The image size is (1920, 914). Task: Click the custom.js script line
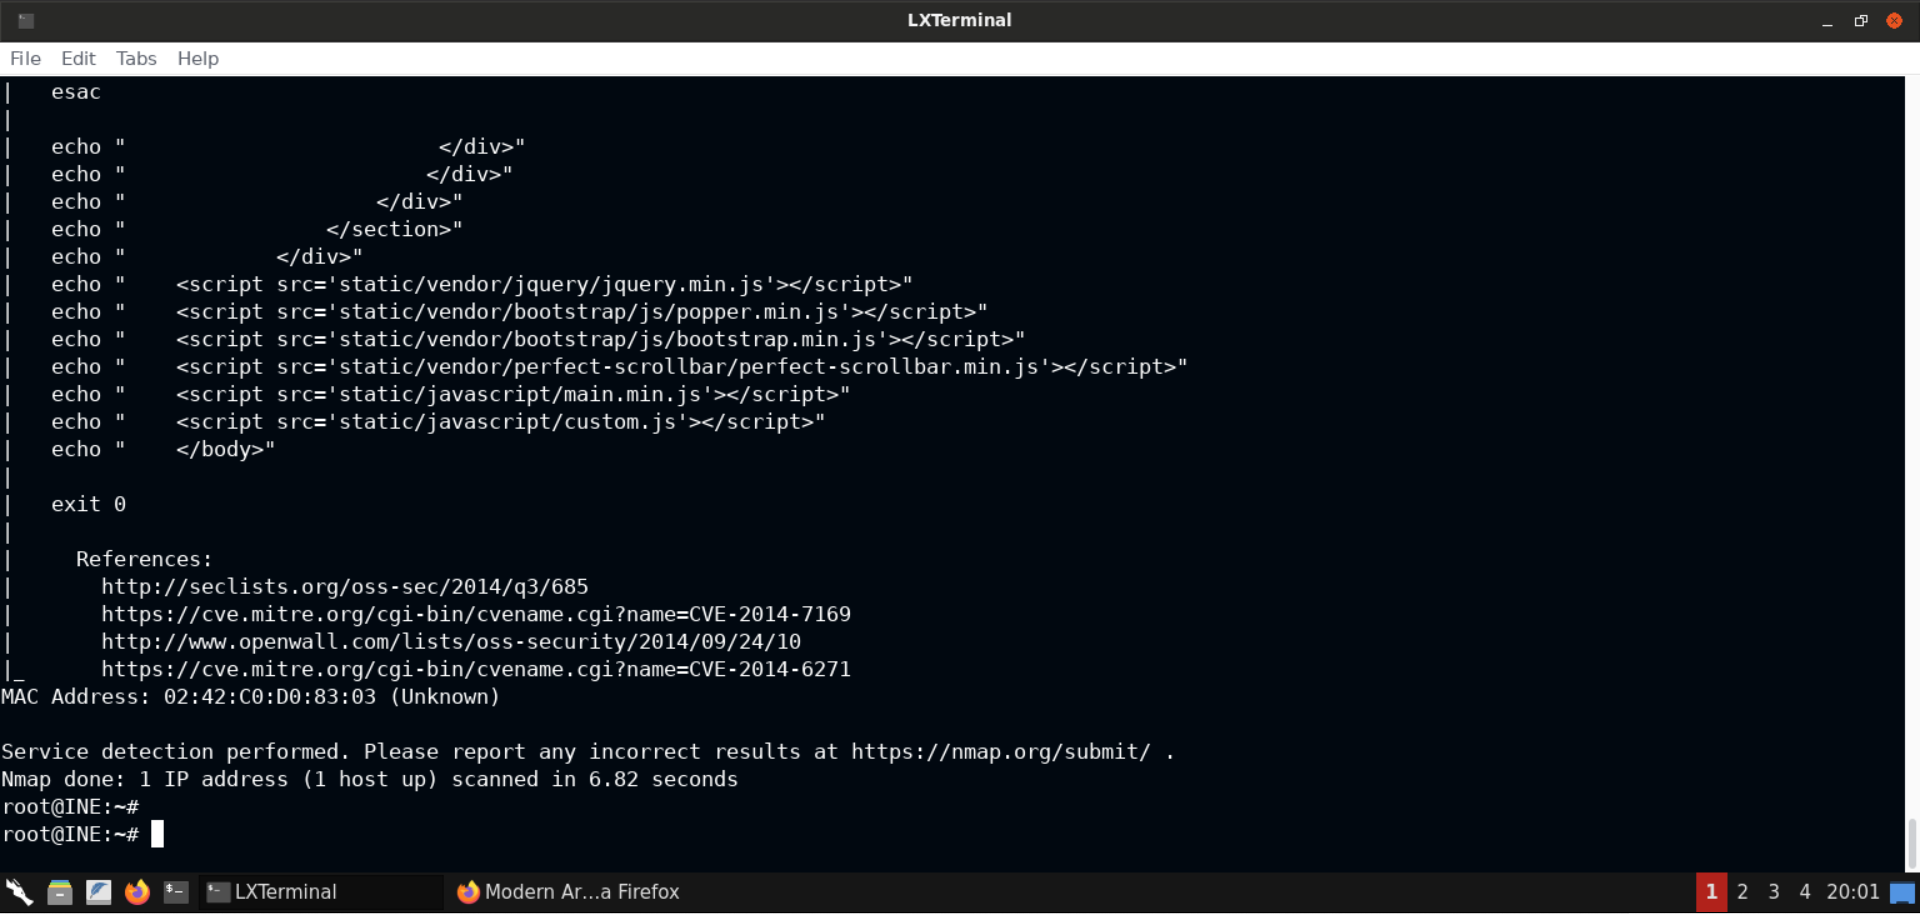click(438, 422)
